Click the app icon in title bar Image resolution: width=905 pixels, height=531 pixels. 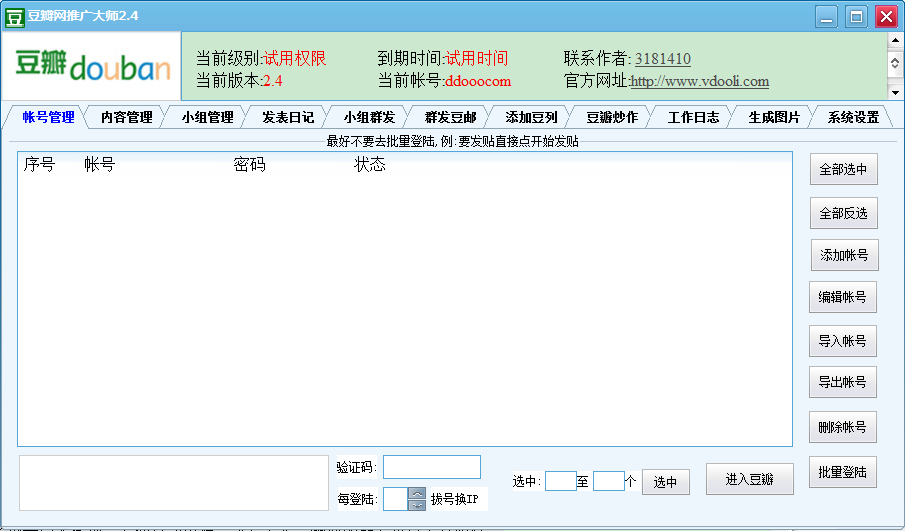pos(14,17)
